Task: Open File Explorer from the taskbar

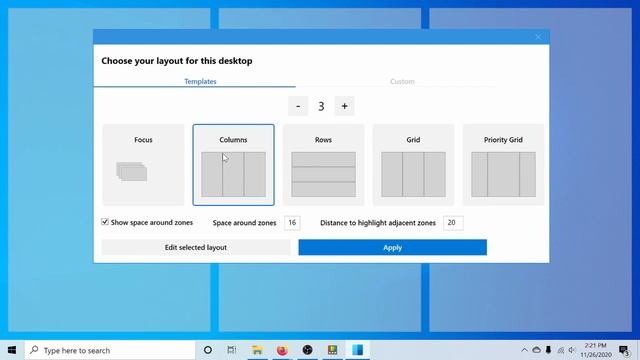Action: pyautogui.click(x=257, y=350)
